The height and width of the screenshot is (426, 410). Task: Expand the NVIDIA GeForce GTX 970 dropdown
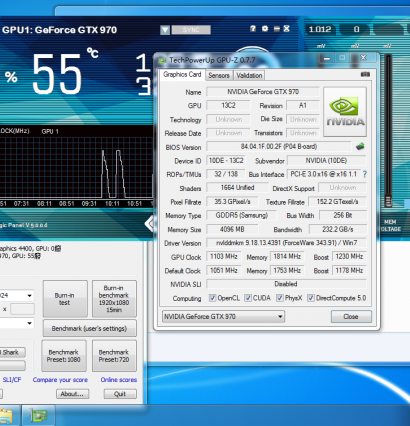[x=223, y=316]
